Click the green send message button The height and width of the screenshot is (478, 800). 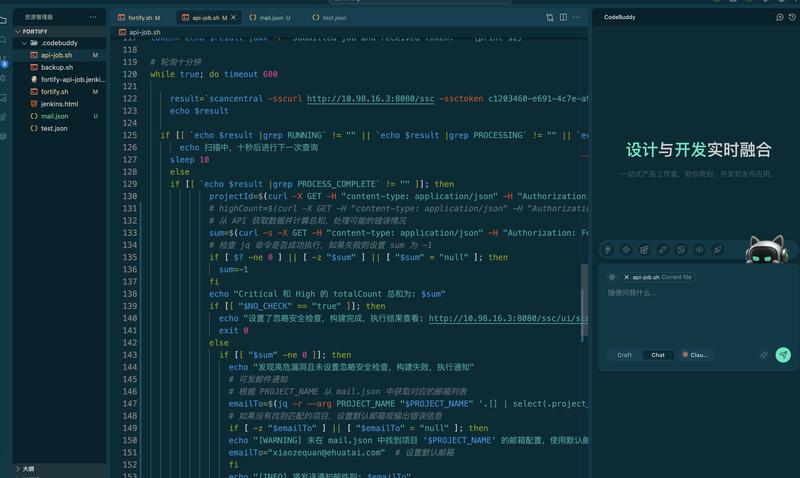click(x=783, y=355)
